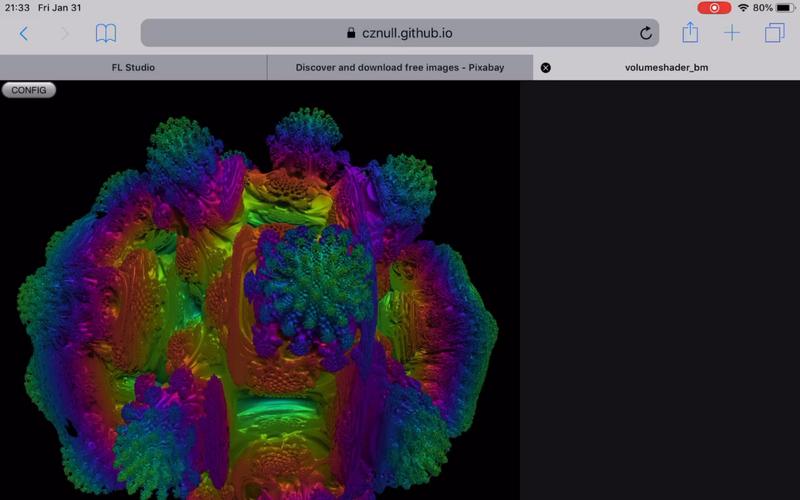
Task: Tap the lock icon in address bar
Action: pos(351,33)
